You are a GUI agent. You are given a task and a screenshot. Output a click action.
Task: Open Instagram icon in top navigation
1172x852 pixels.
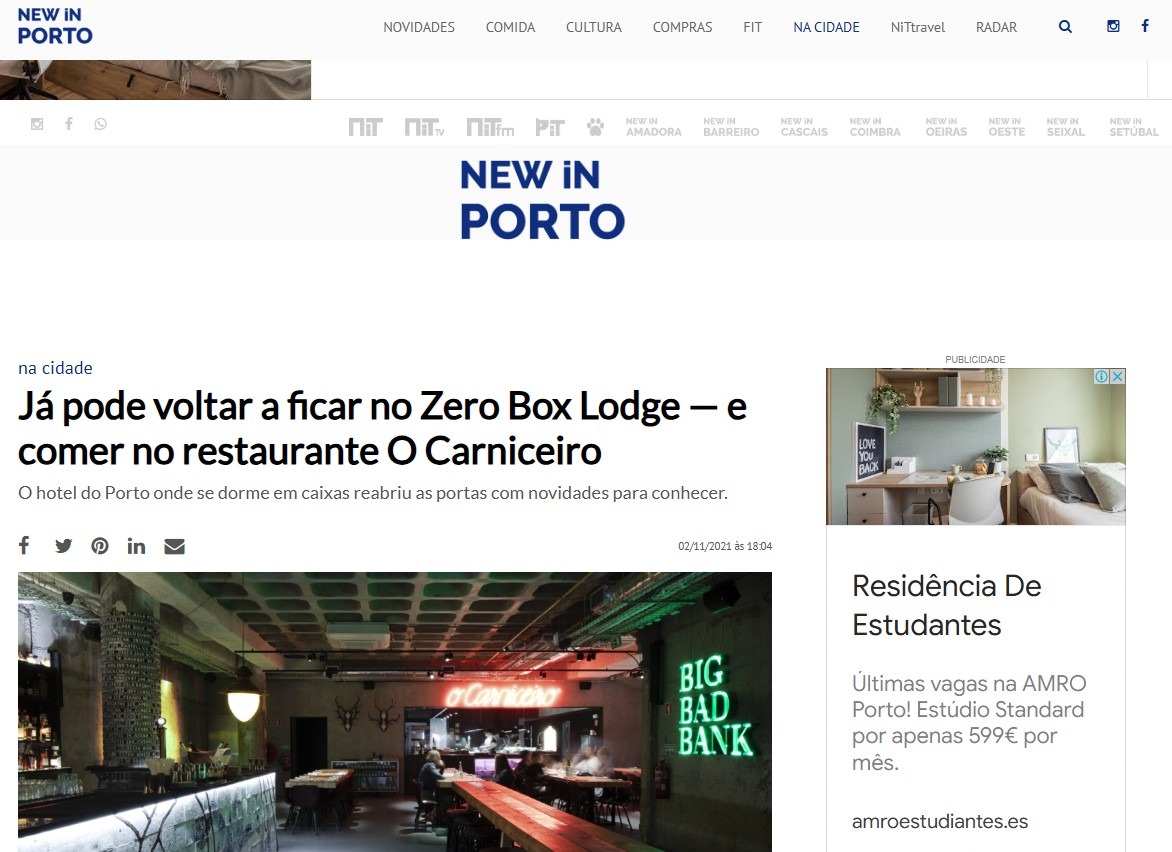coord(1113,26)
